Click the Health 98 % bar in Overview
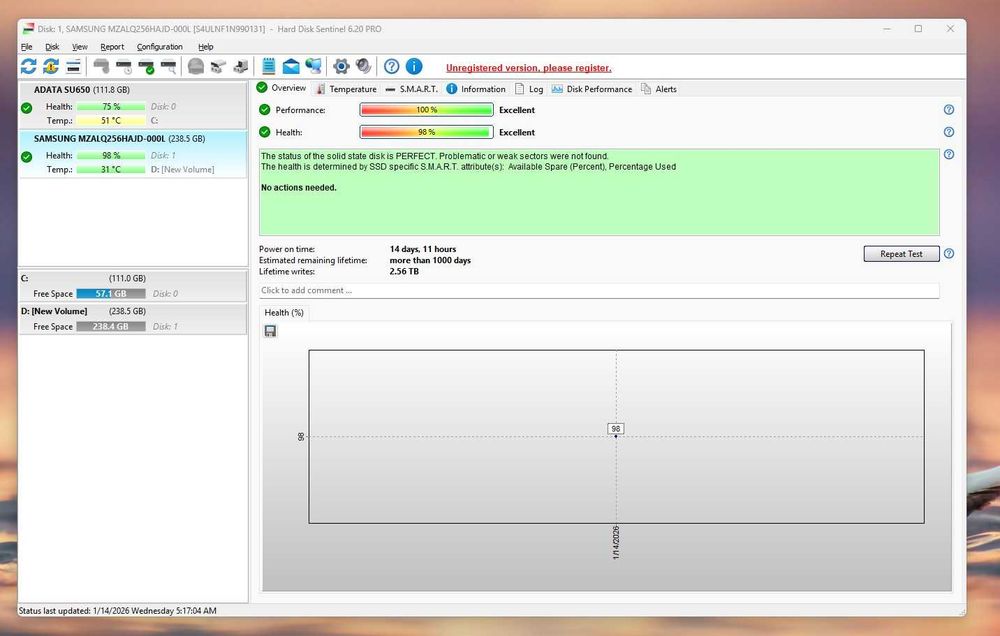The height and width of the screenshot is (636, 1000). [x=426, y=132]
